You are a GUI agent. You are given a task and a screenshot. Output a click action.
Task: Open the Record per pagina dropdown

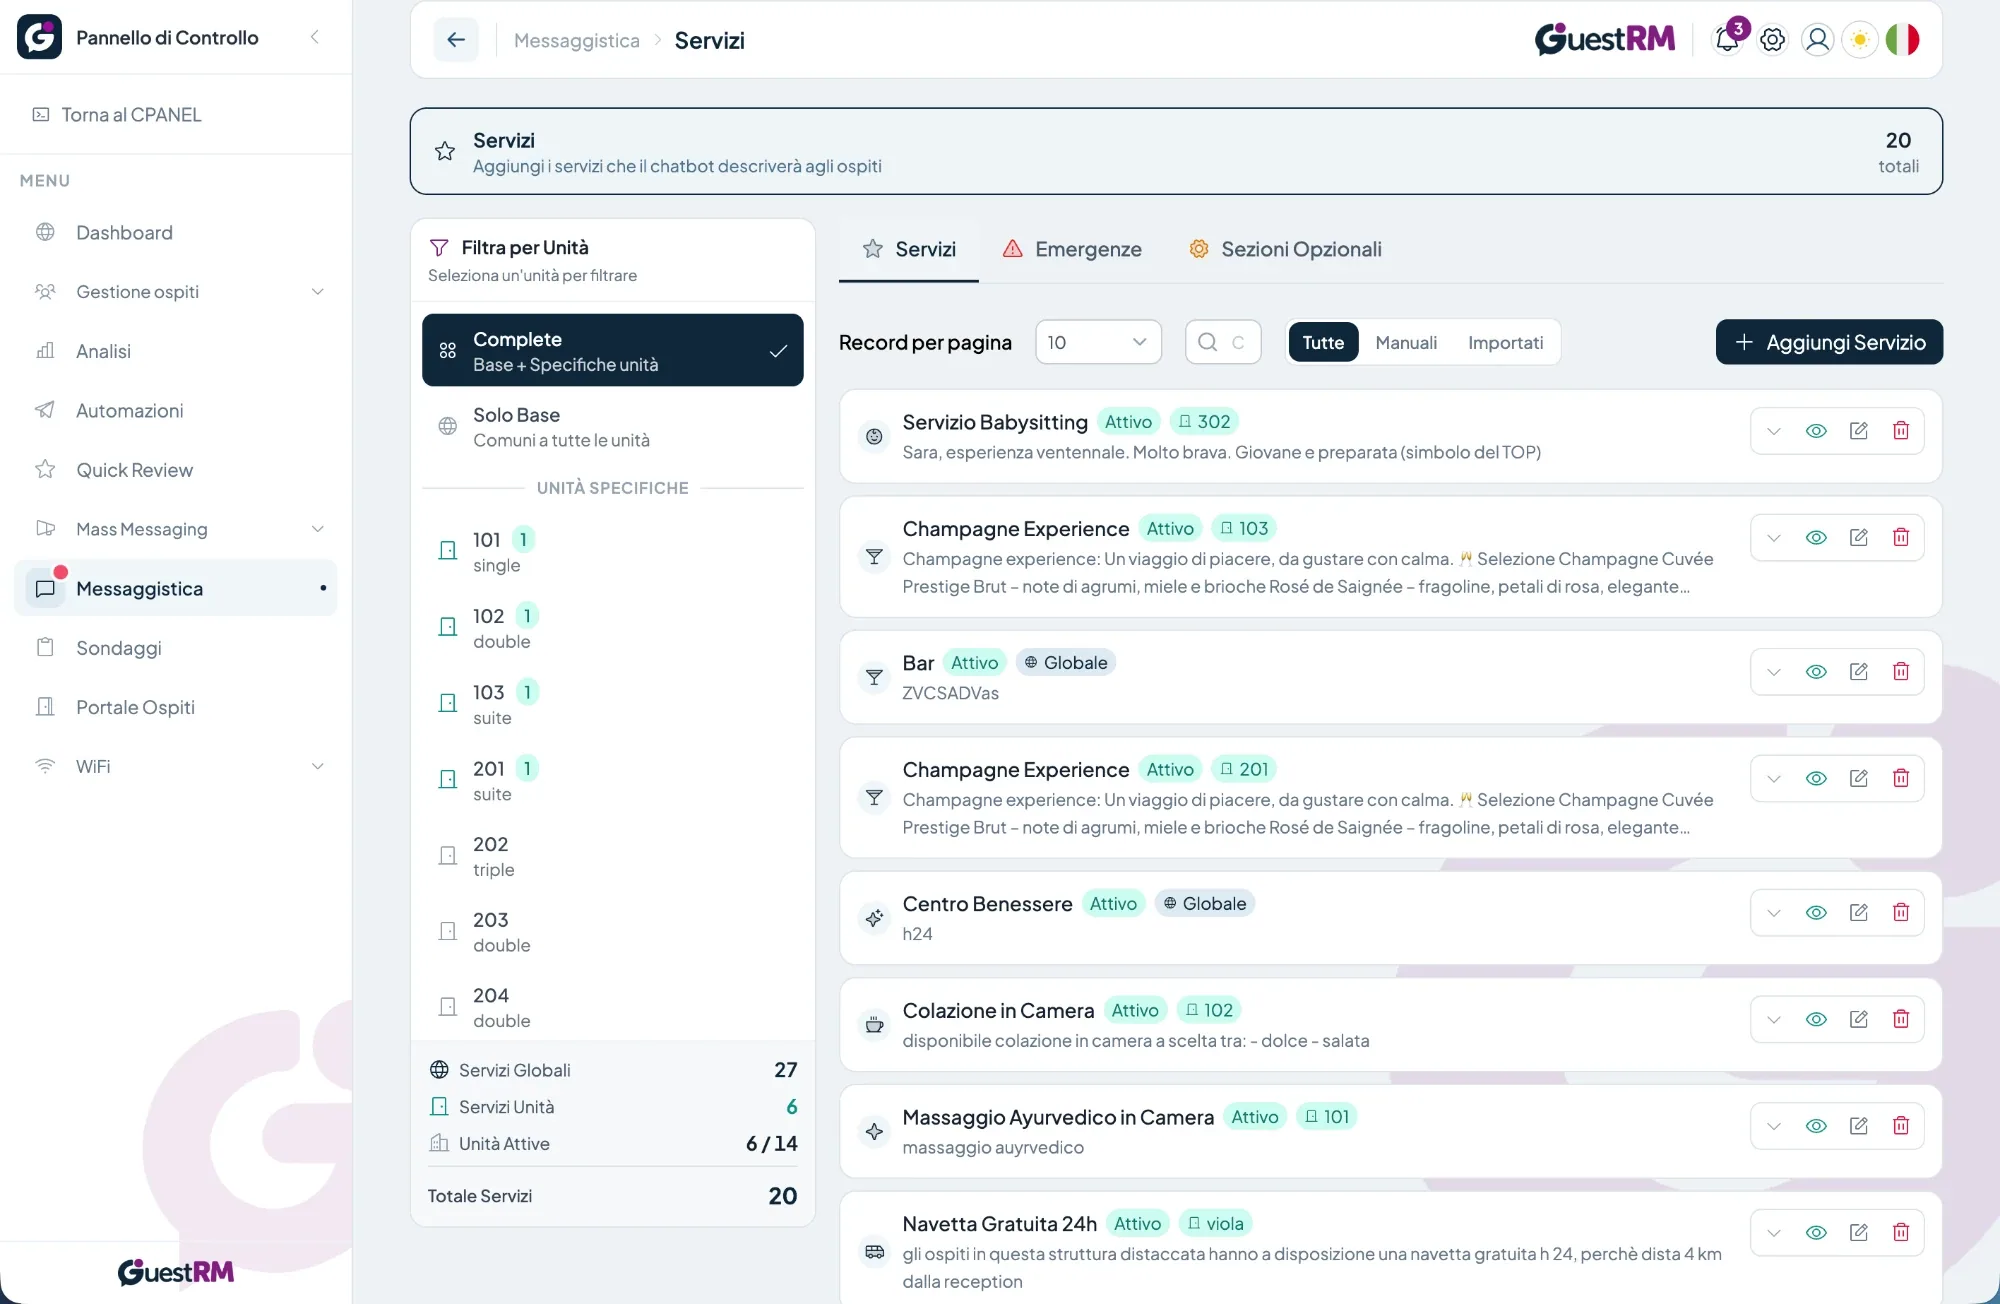[x=1098, y=342]
